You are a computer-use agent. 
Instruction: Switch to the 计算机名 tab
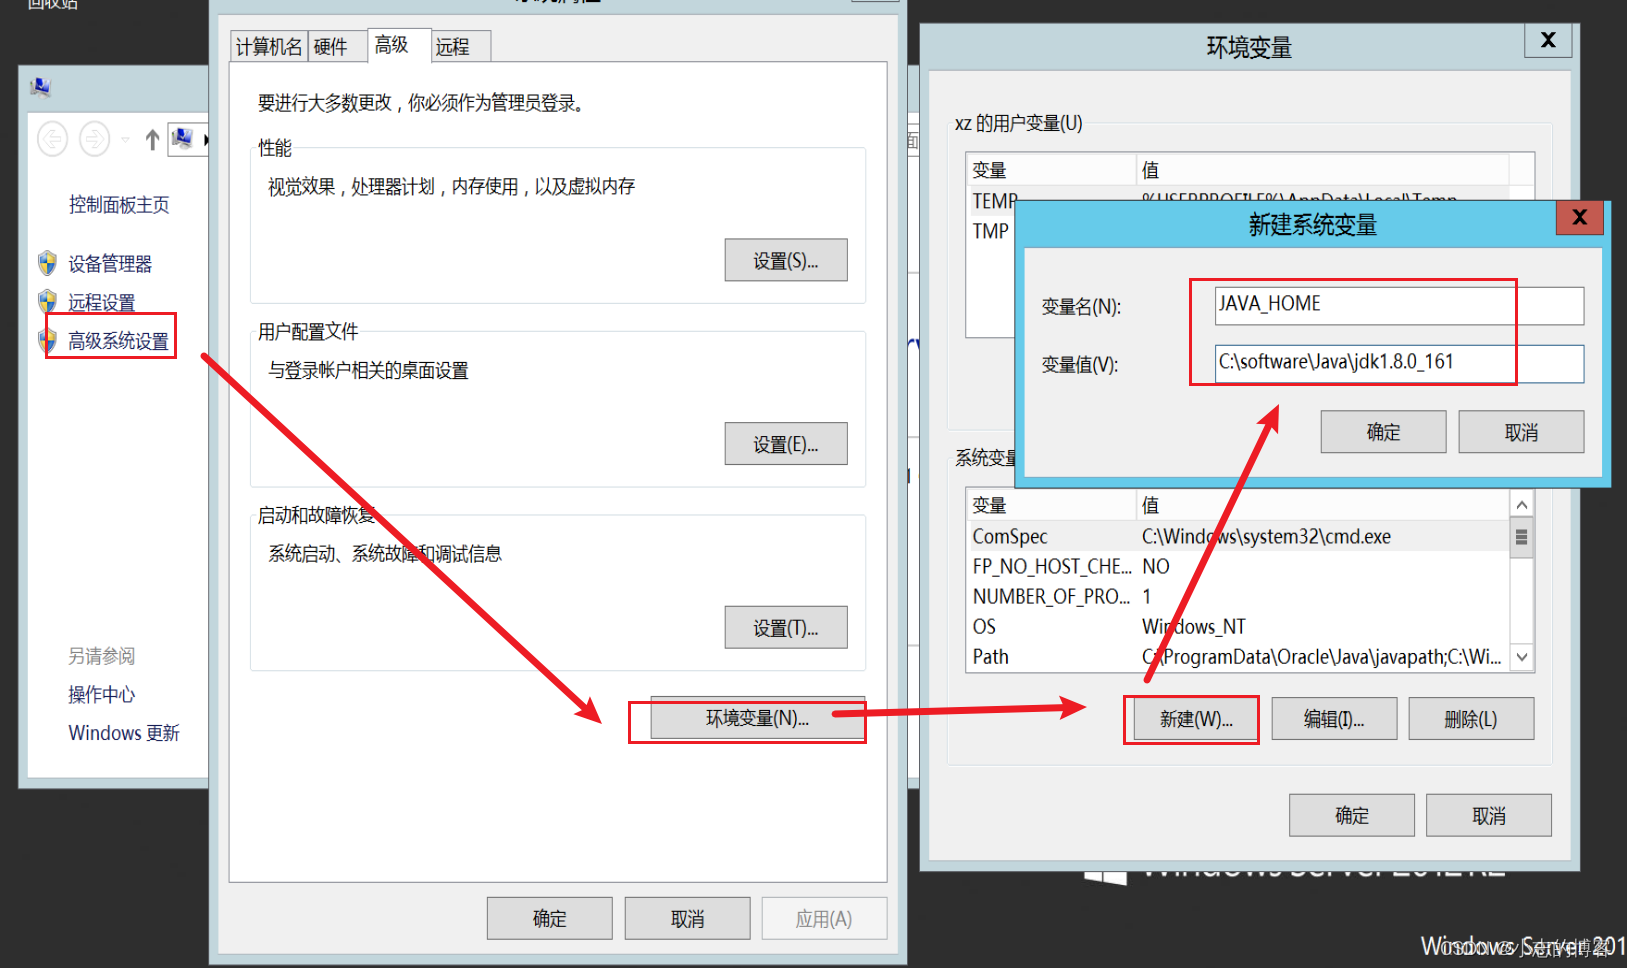tap(269, 47)
